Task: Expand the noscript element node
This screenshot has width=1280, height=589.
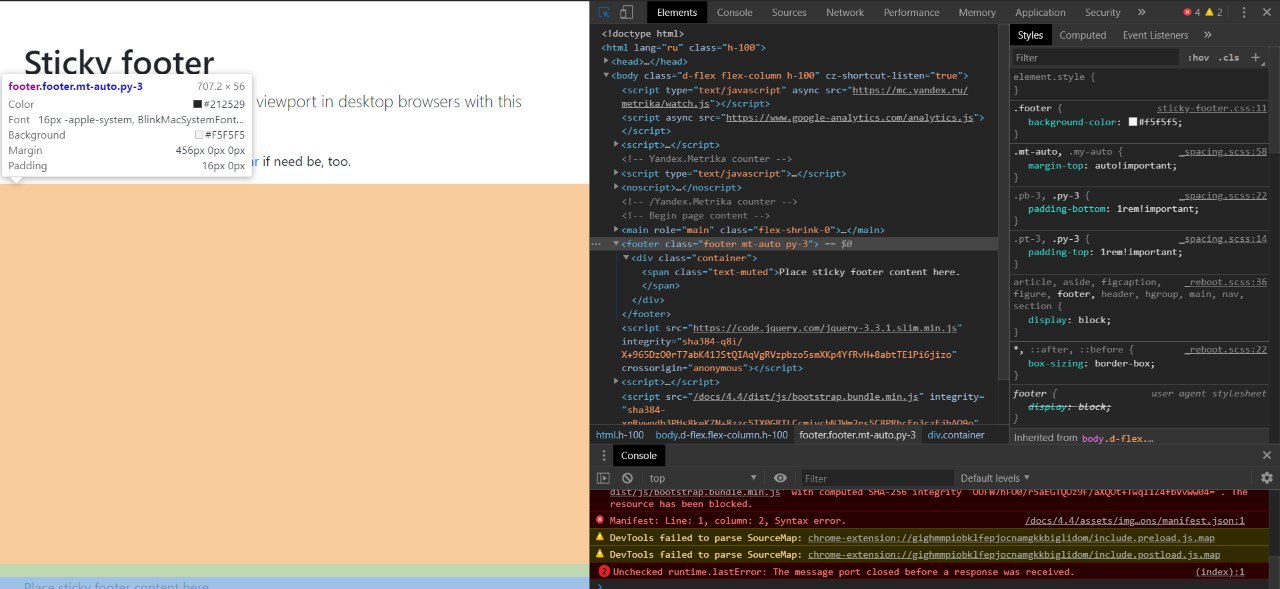Action: pos(617,187)
